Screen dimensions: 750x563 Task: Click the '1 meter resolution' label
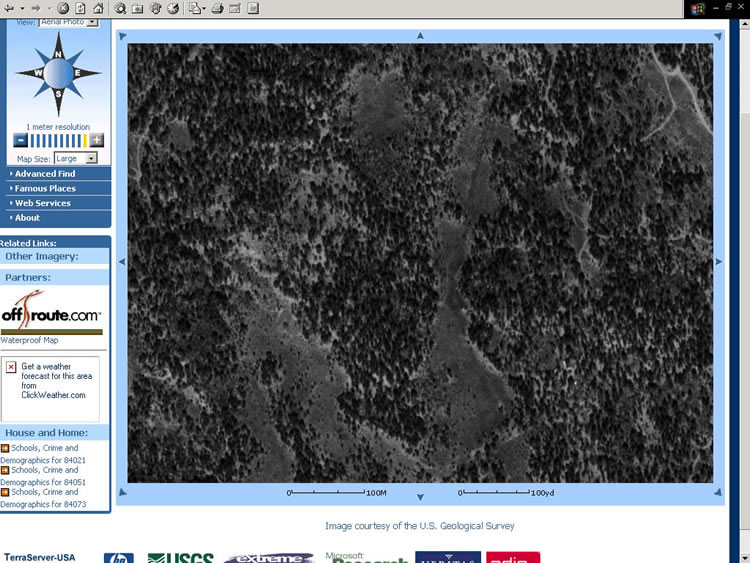58,127
